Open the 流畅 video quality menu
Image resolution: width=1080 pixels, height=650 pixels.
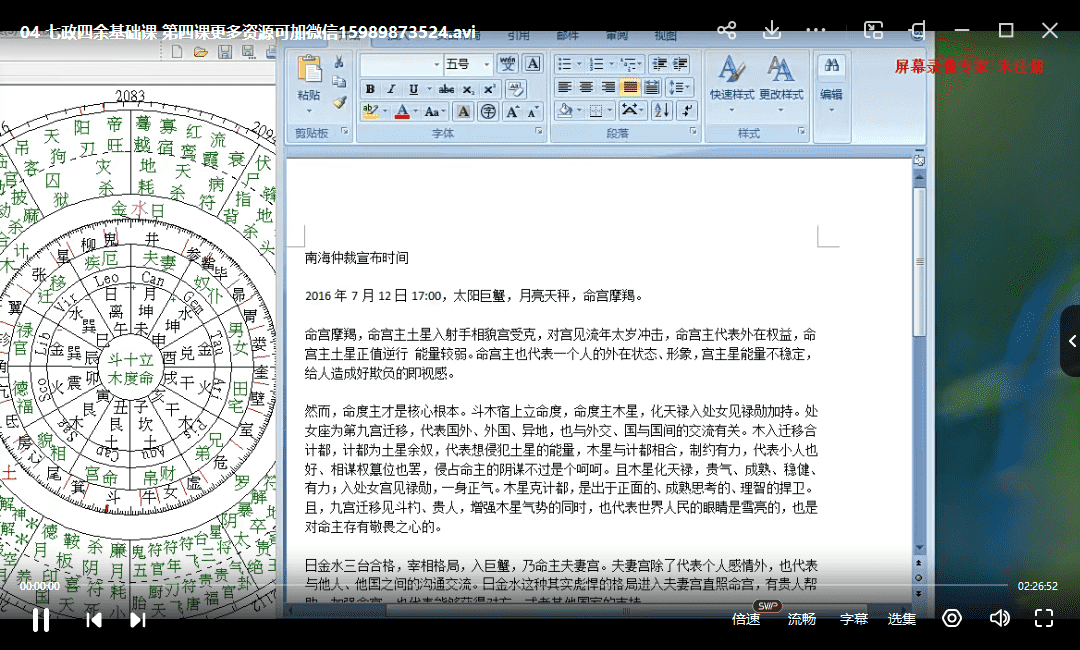coord(802,619)
